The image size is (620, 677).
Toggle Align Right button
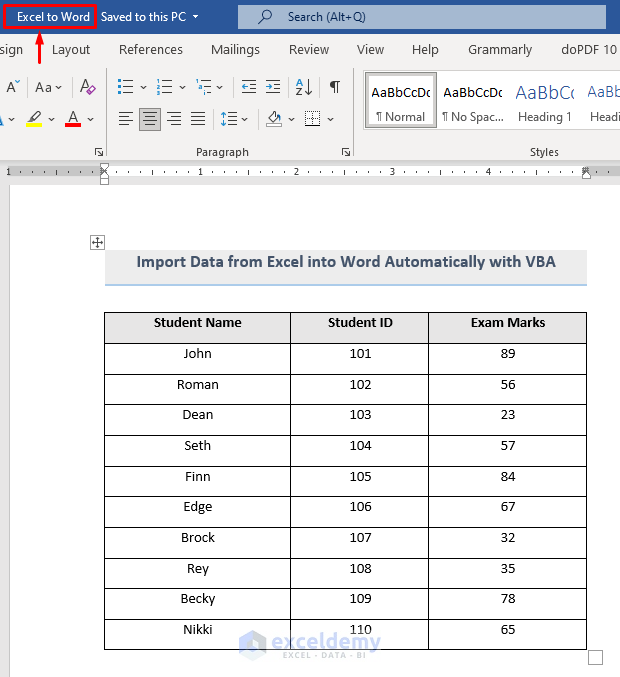point(174,119)
